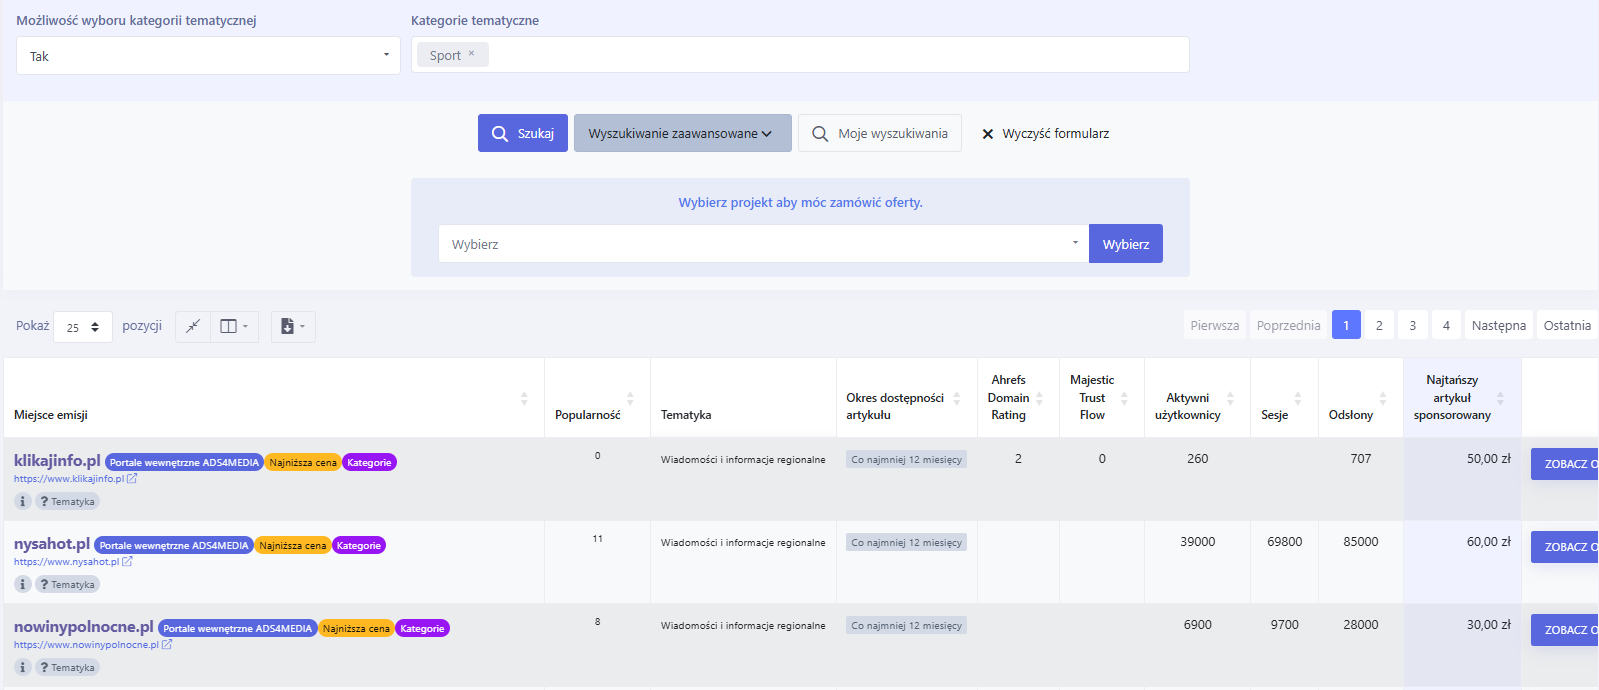This screenshot has height=690, width=1599.
Task: Click the 39000 active users value
Action: click(1197, 541)
